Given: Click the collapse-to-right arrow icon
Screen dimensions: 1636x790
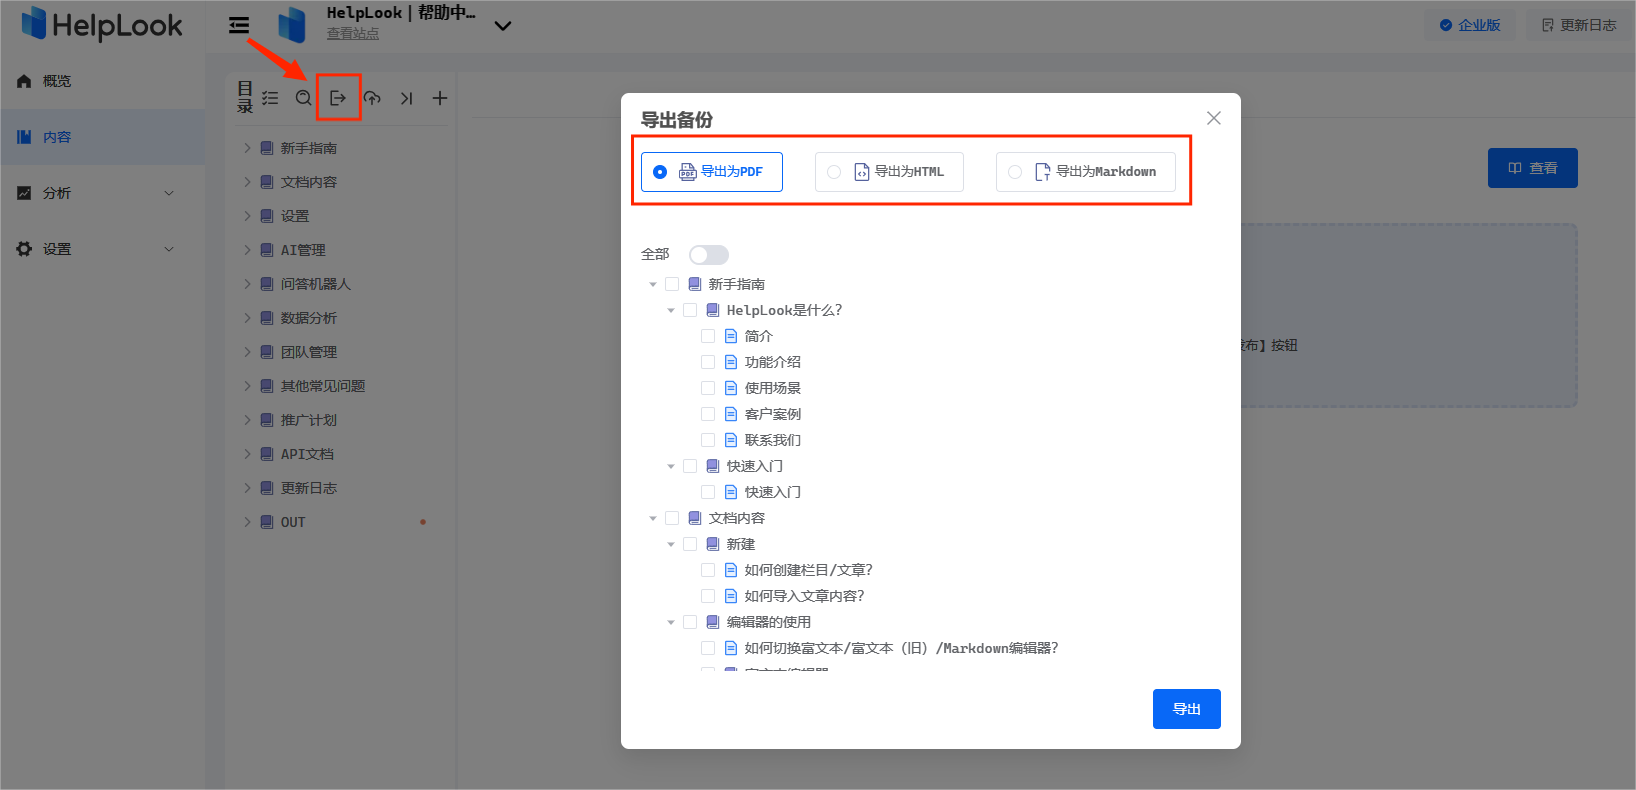Looking at the screenshot, I should 406,98.
